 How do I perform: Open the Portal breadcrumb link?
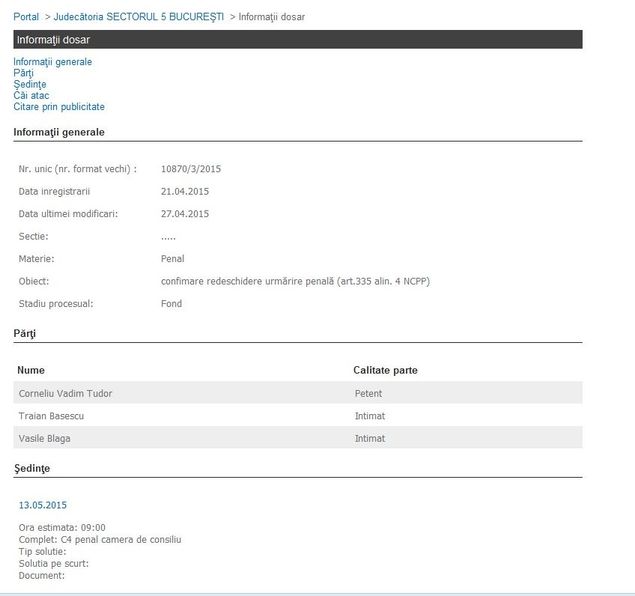(x=26, y=17)
